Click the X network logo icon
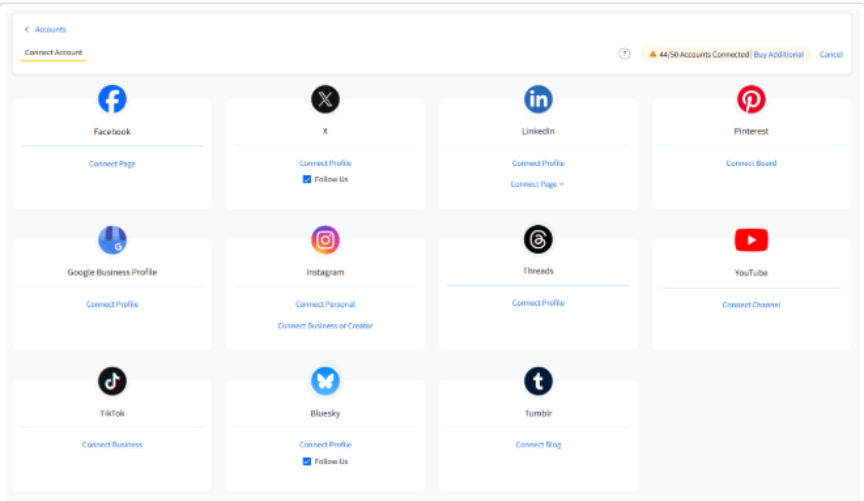 click(x=325, y=99)
